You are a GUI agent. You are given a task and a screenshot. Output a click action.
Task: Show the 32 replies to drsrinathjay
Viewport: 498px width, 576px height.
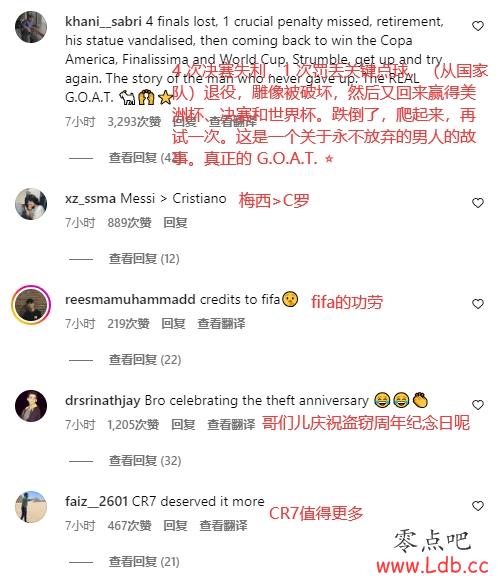[145, 461]
